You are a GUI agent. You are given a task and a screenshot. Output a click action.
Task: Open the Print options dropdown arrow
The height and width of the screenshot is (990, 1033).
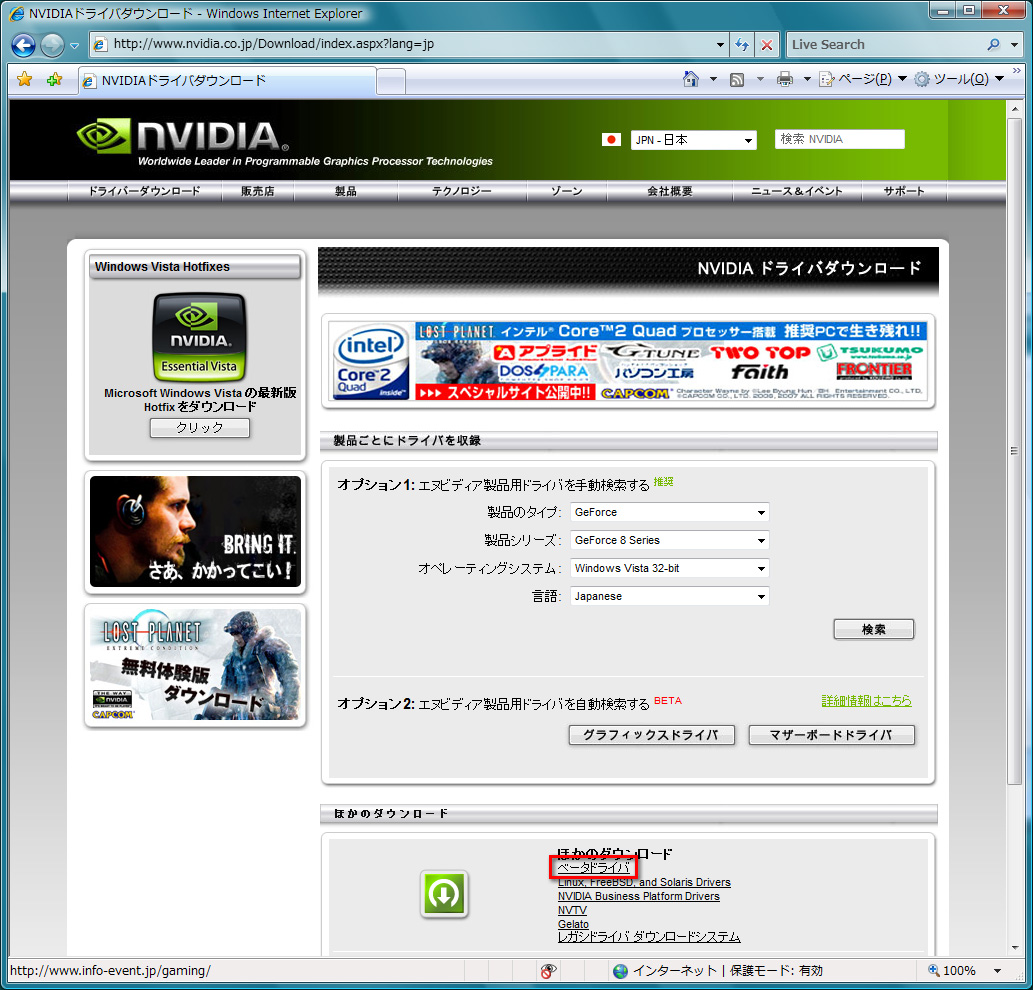click(806, 80)
